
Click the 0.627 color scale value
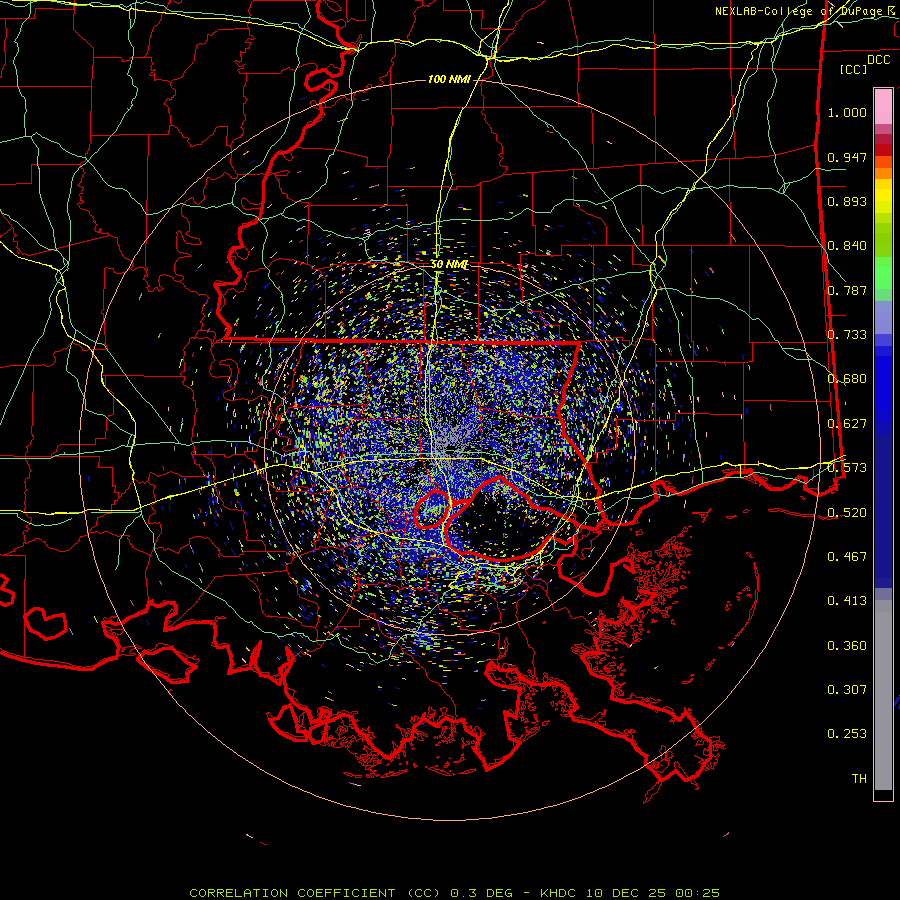click(847, 424)
